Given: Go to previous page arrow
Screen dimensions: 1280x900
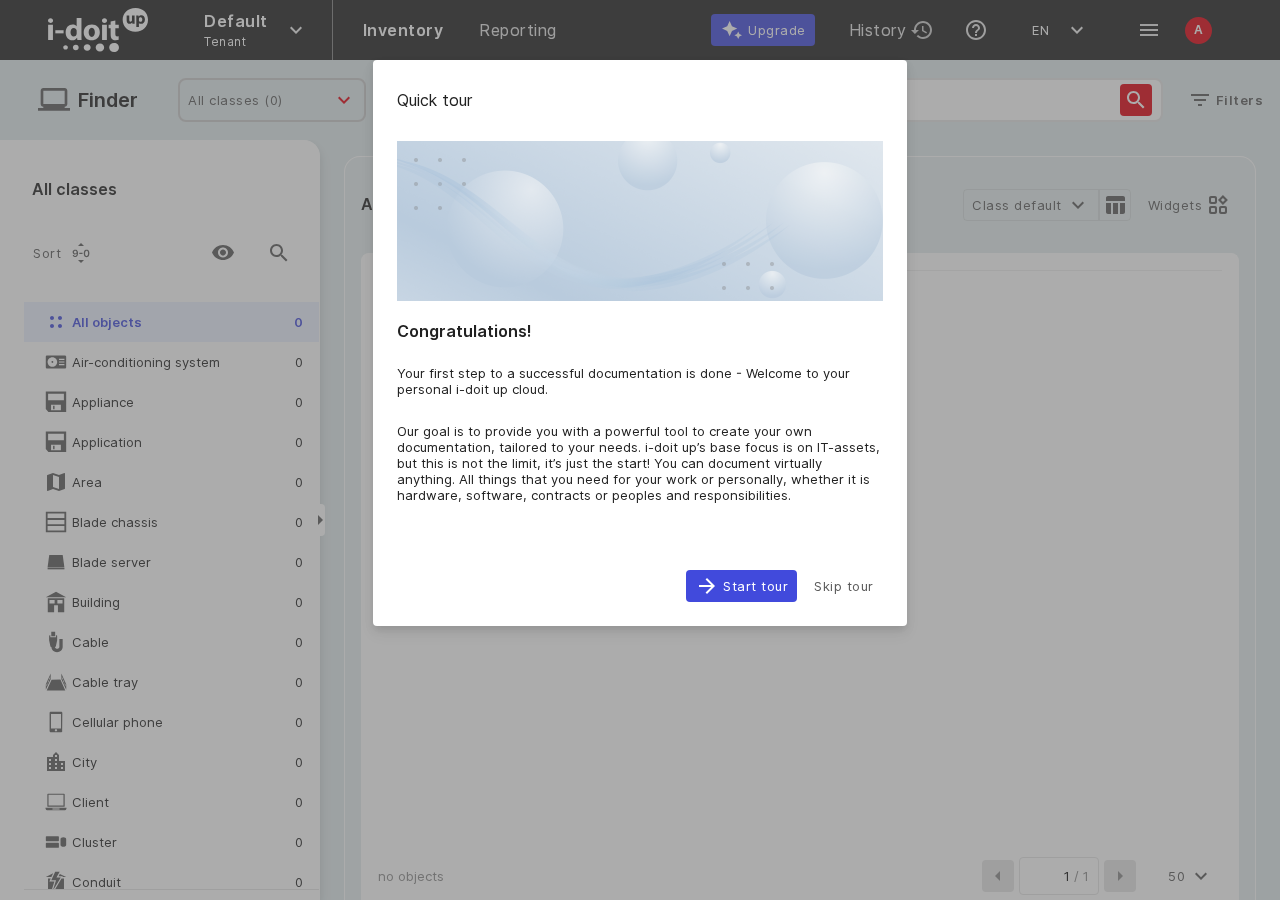Looking at the screenshot, I should point(998,876).
